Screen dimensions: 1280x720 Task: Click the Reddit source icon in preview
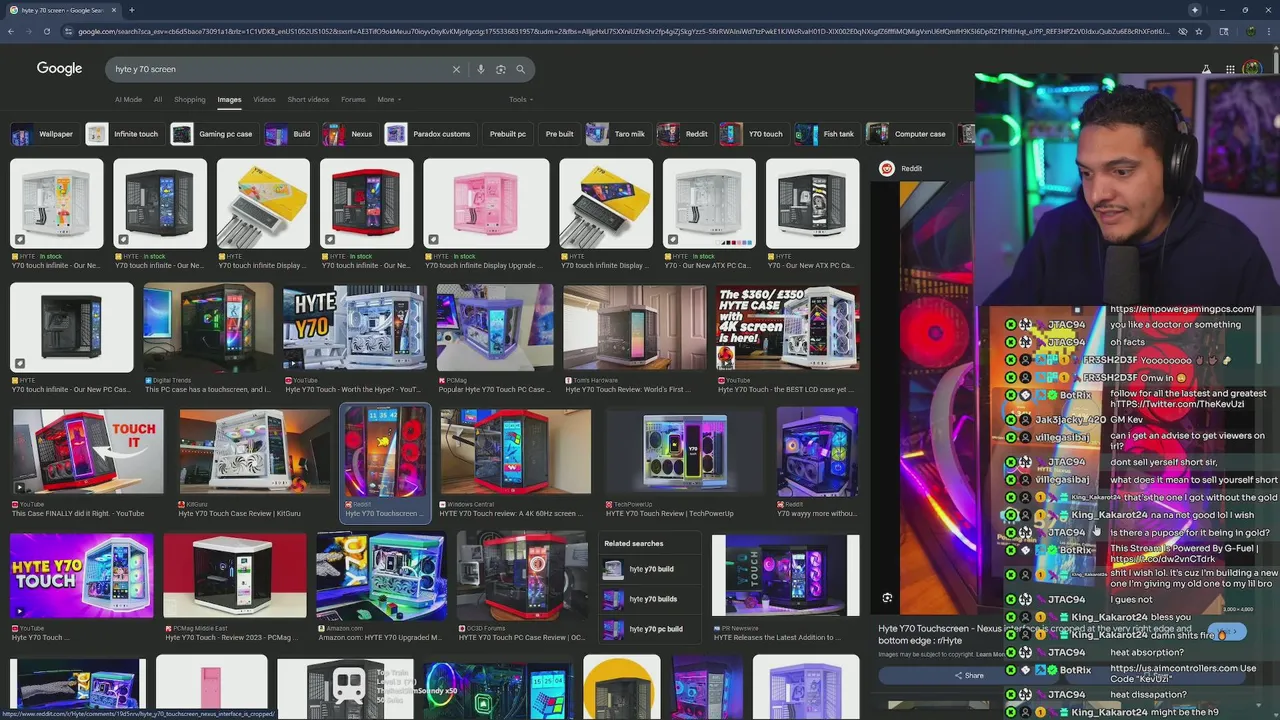tap(886, 168)
